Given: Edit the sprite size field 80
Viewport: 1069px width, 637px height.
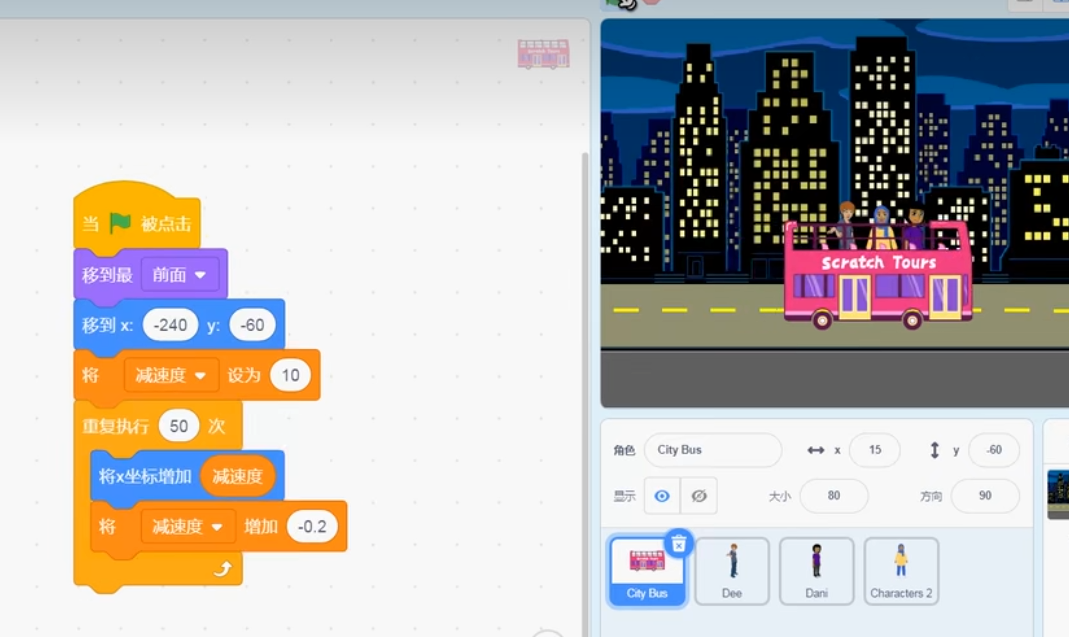Looking at the screenshot, I should click(834, 496).
